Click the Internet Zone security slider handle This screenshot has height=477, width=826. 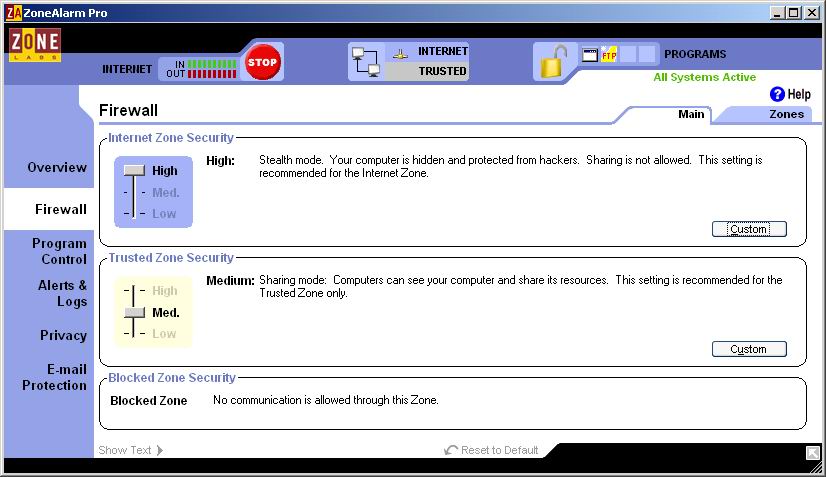coord(134,170)
